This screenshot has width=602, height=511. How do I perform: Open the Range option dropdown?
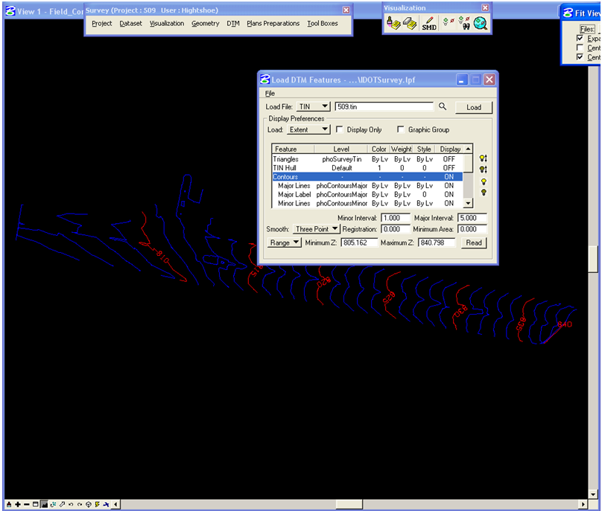(284, 243)
